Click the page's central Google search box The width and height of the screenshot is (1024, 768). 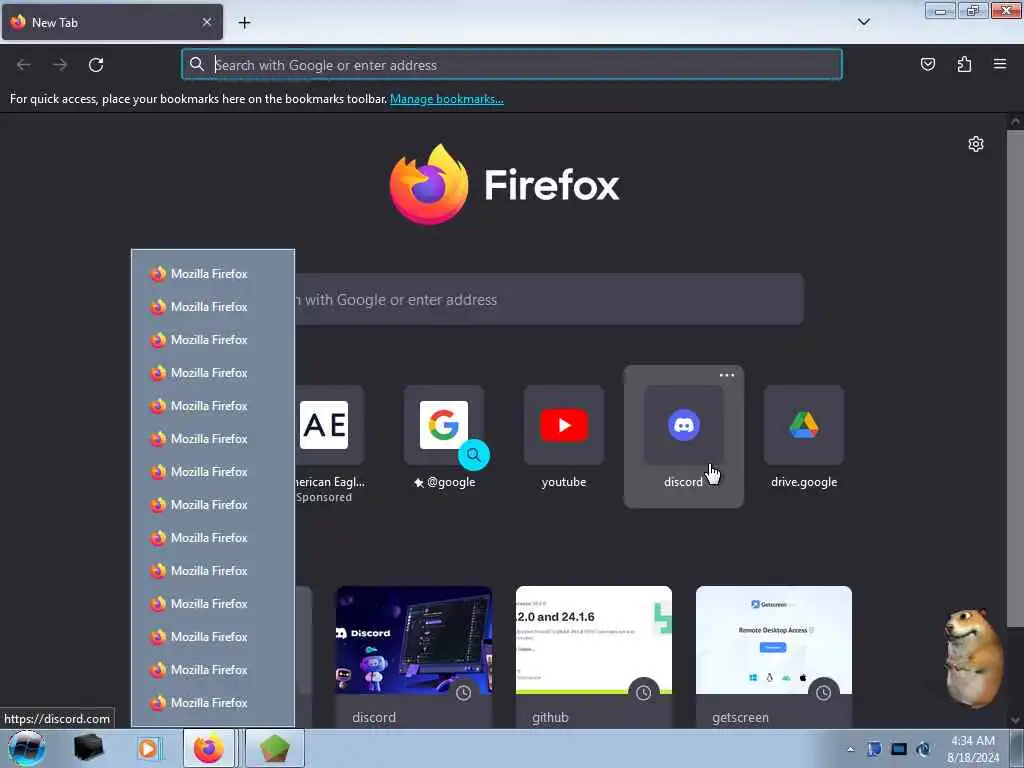(x=549, y=300)
